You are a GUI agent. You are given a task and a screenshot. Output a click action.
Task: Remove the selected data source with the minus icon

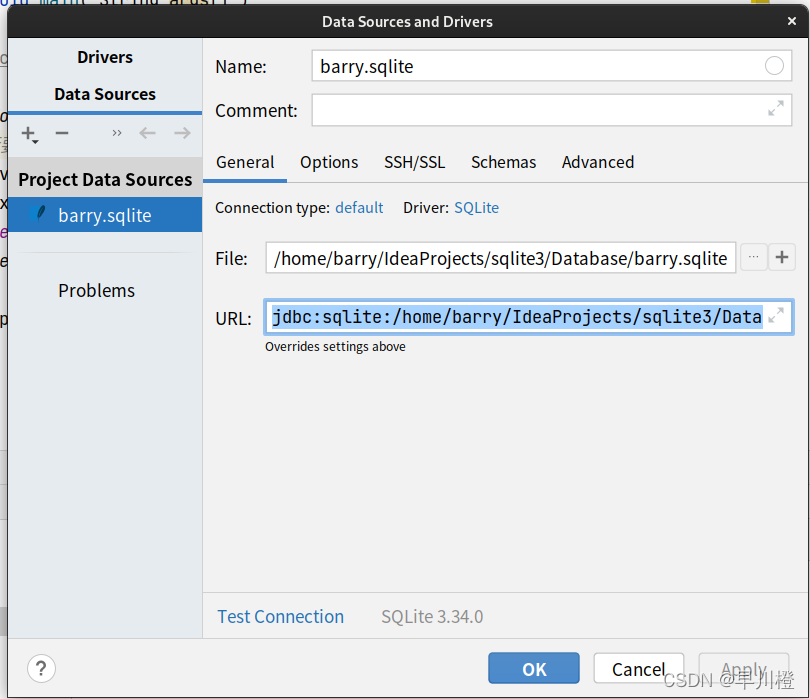coord(62,133)
